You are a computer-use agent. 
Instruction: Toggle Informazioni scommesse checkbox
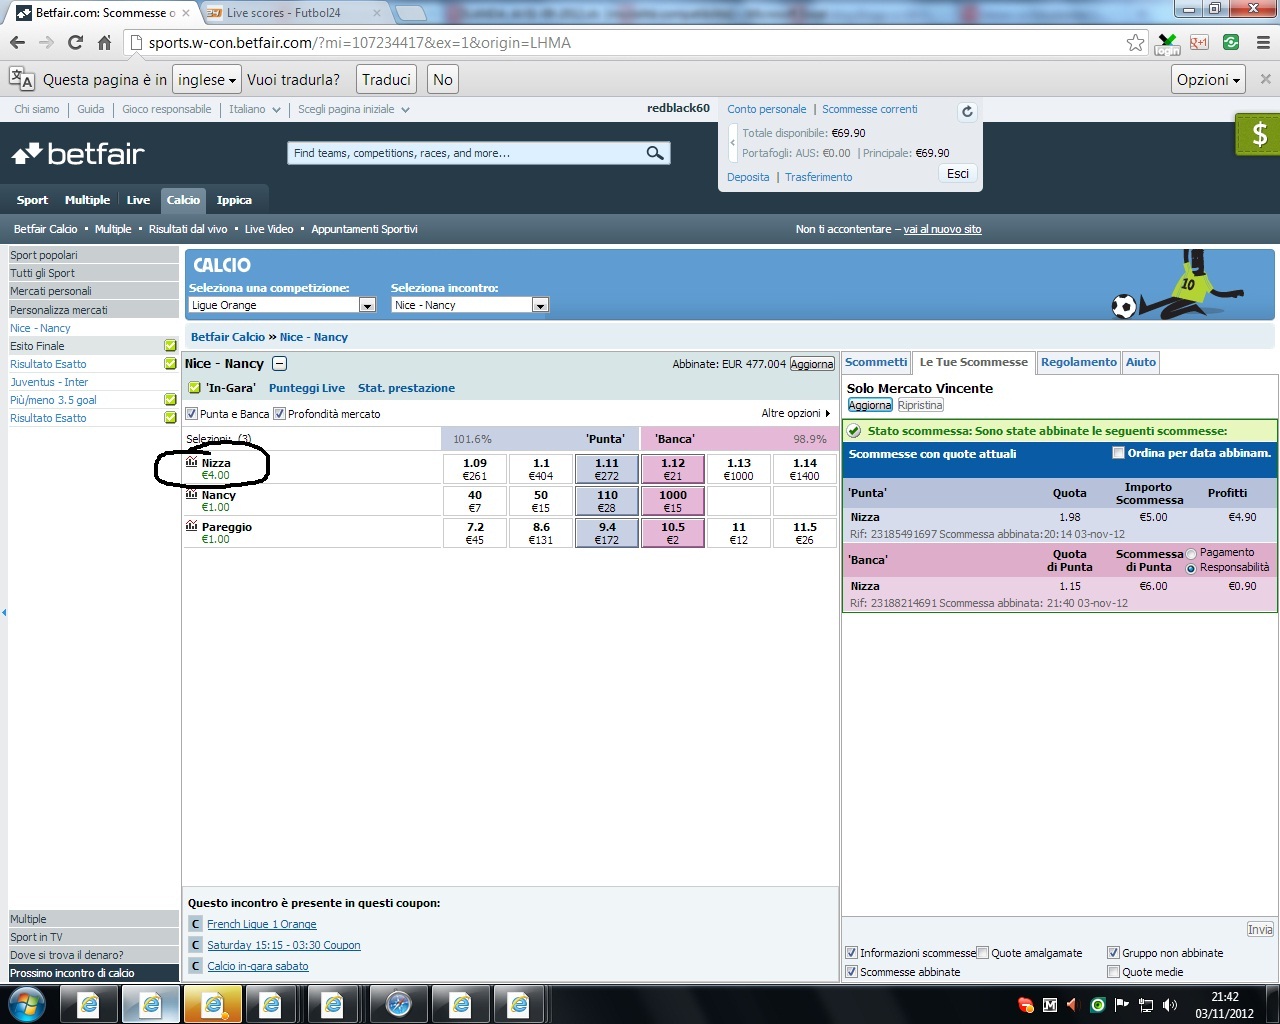pyautogui.click(x=852, y=953)
